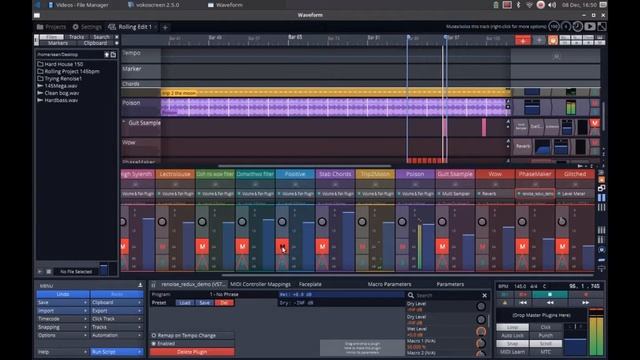Screen dimensions: 640x360
Task: Go up a folder in file browser
Action: tap(107, 54)
